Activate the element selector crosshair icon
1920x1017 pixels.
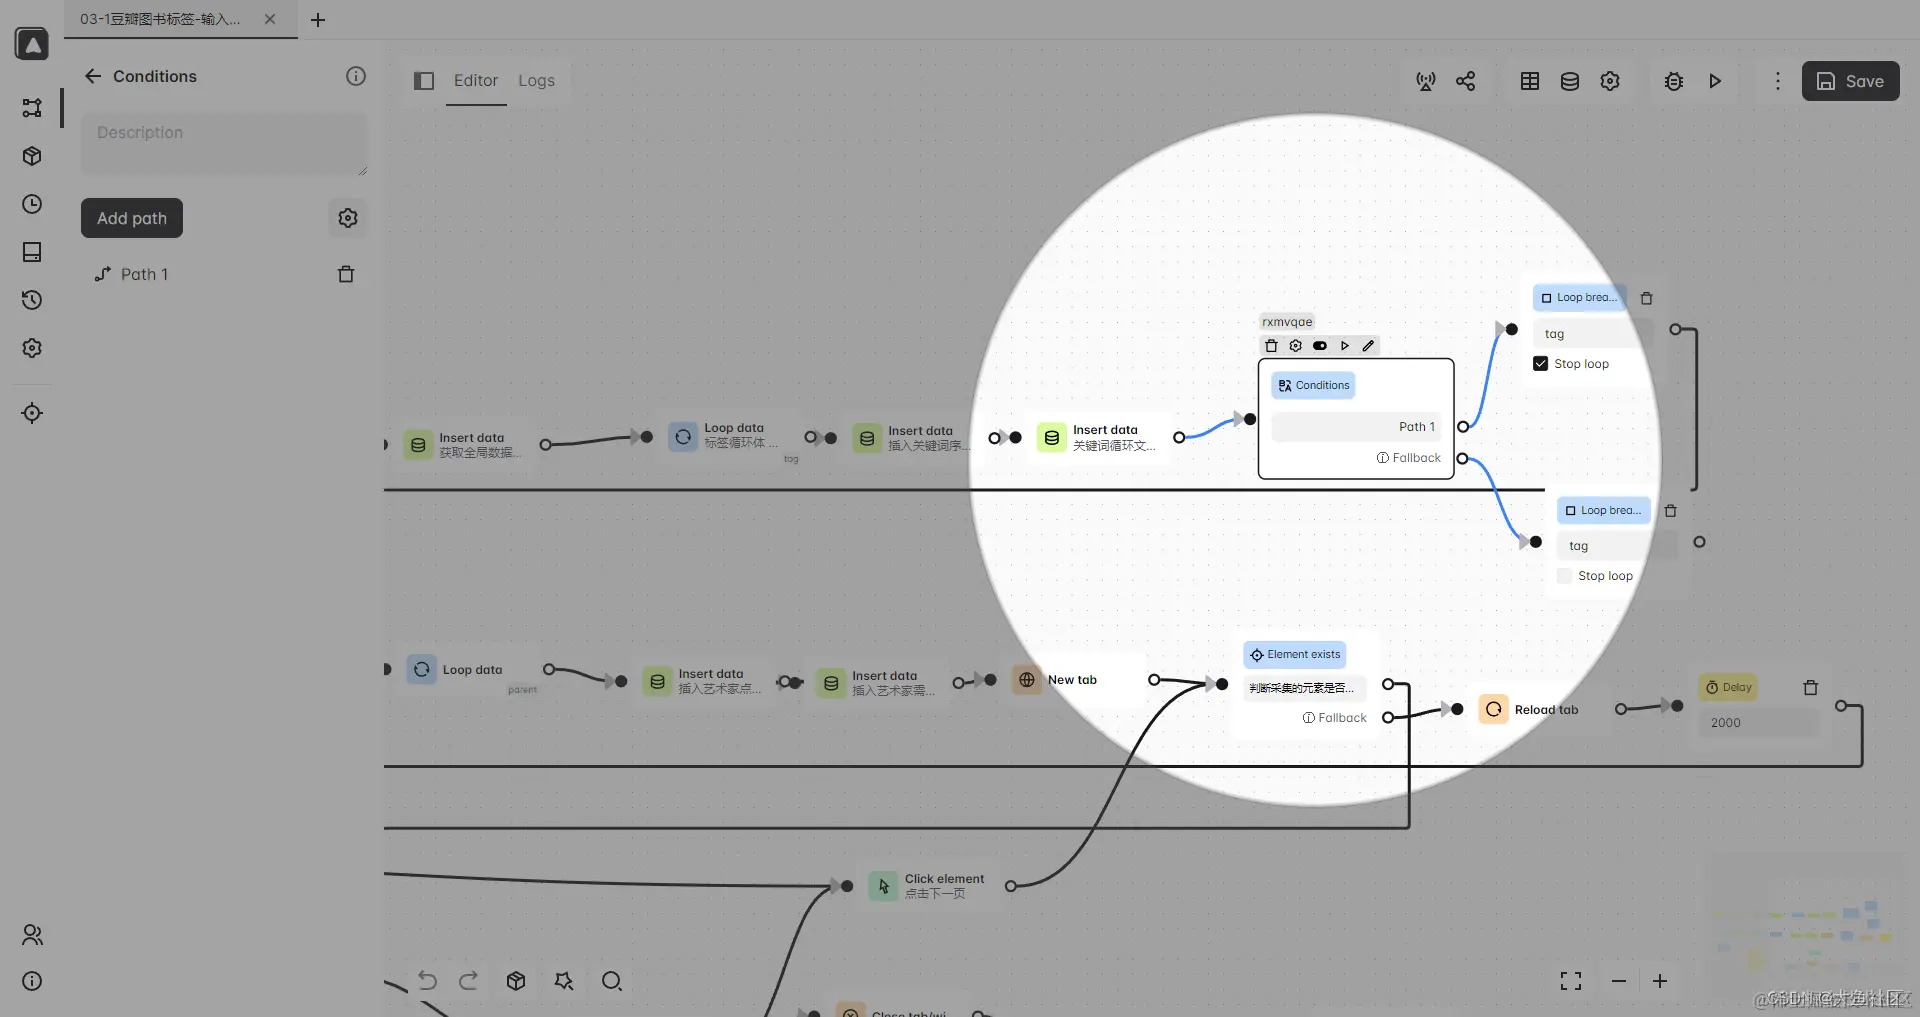coord(32,413)
